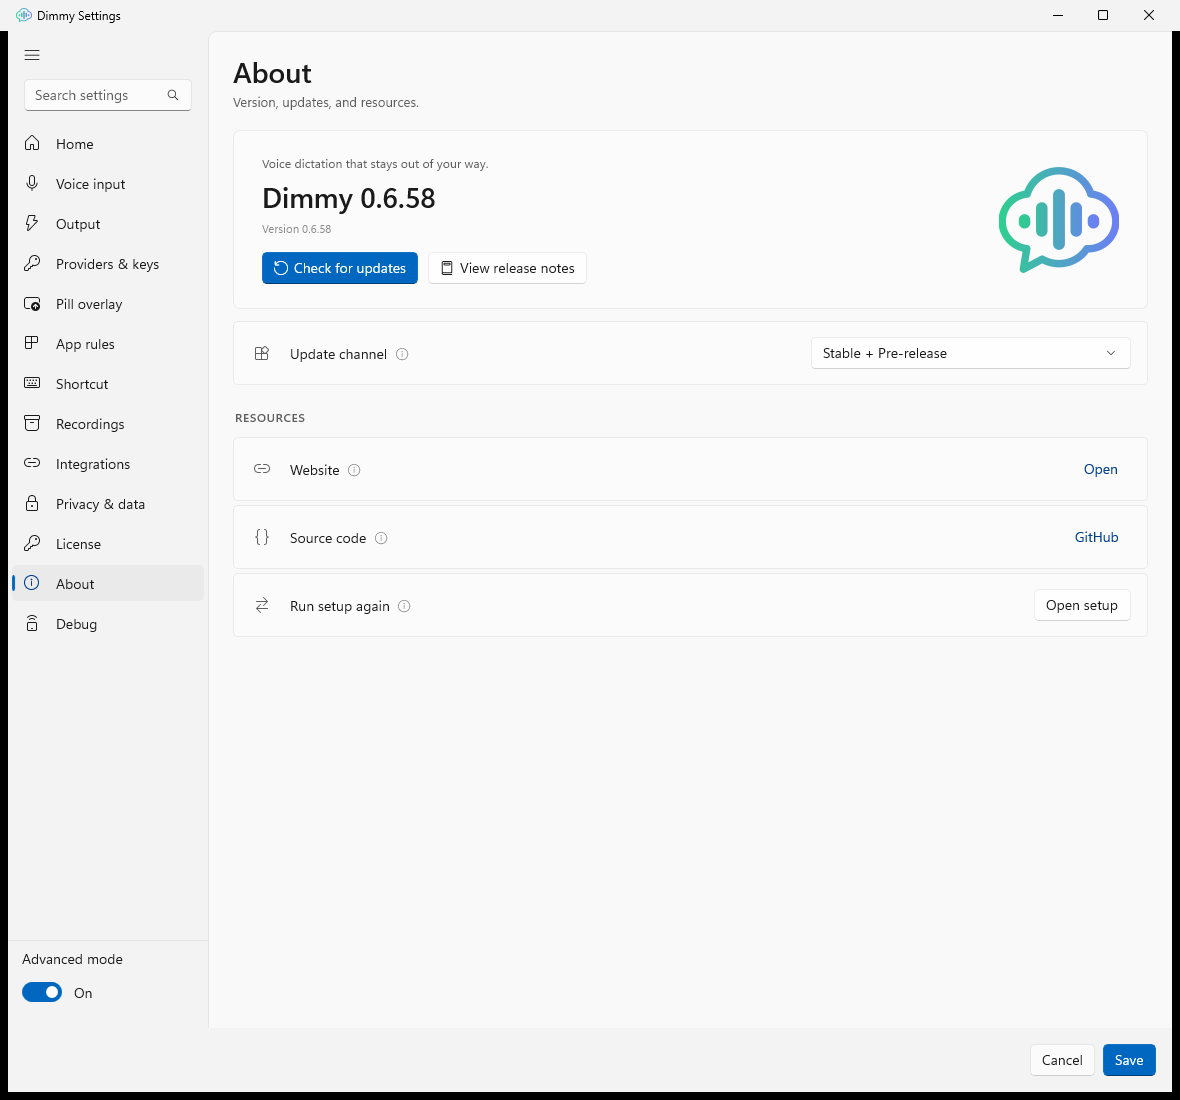Open the Voice input settings page
The width and height of the screenshot is (1180, 1100).
point(108,184)
